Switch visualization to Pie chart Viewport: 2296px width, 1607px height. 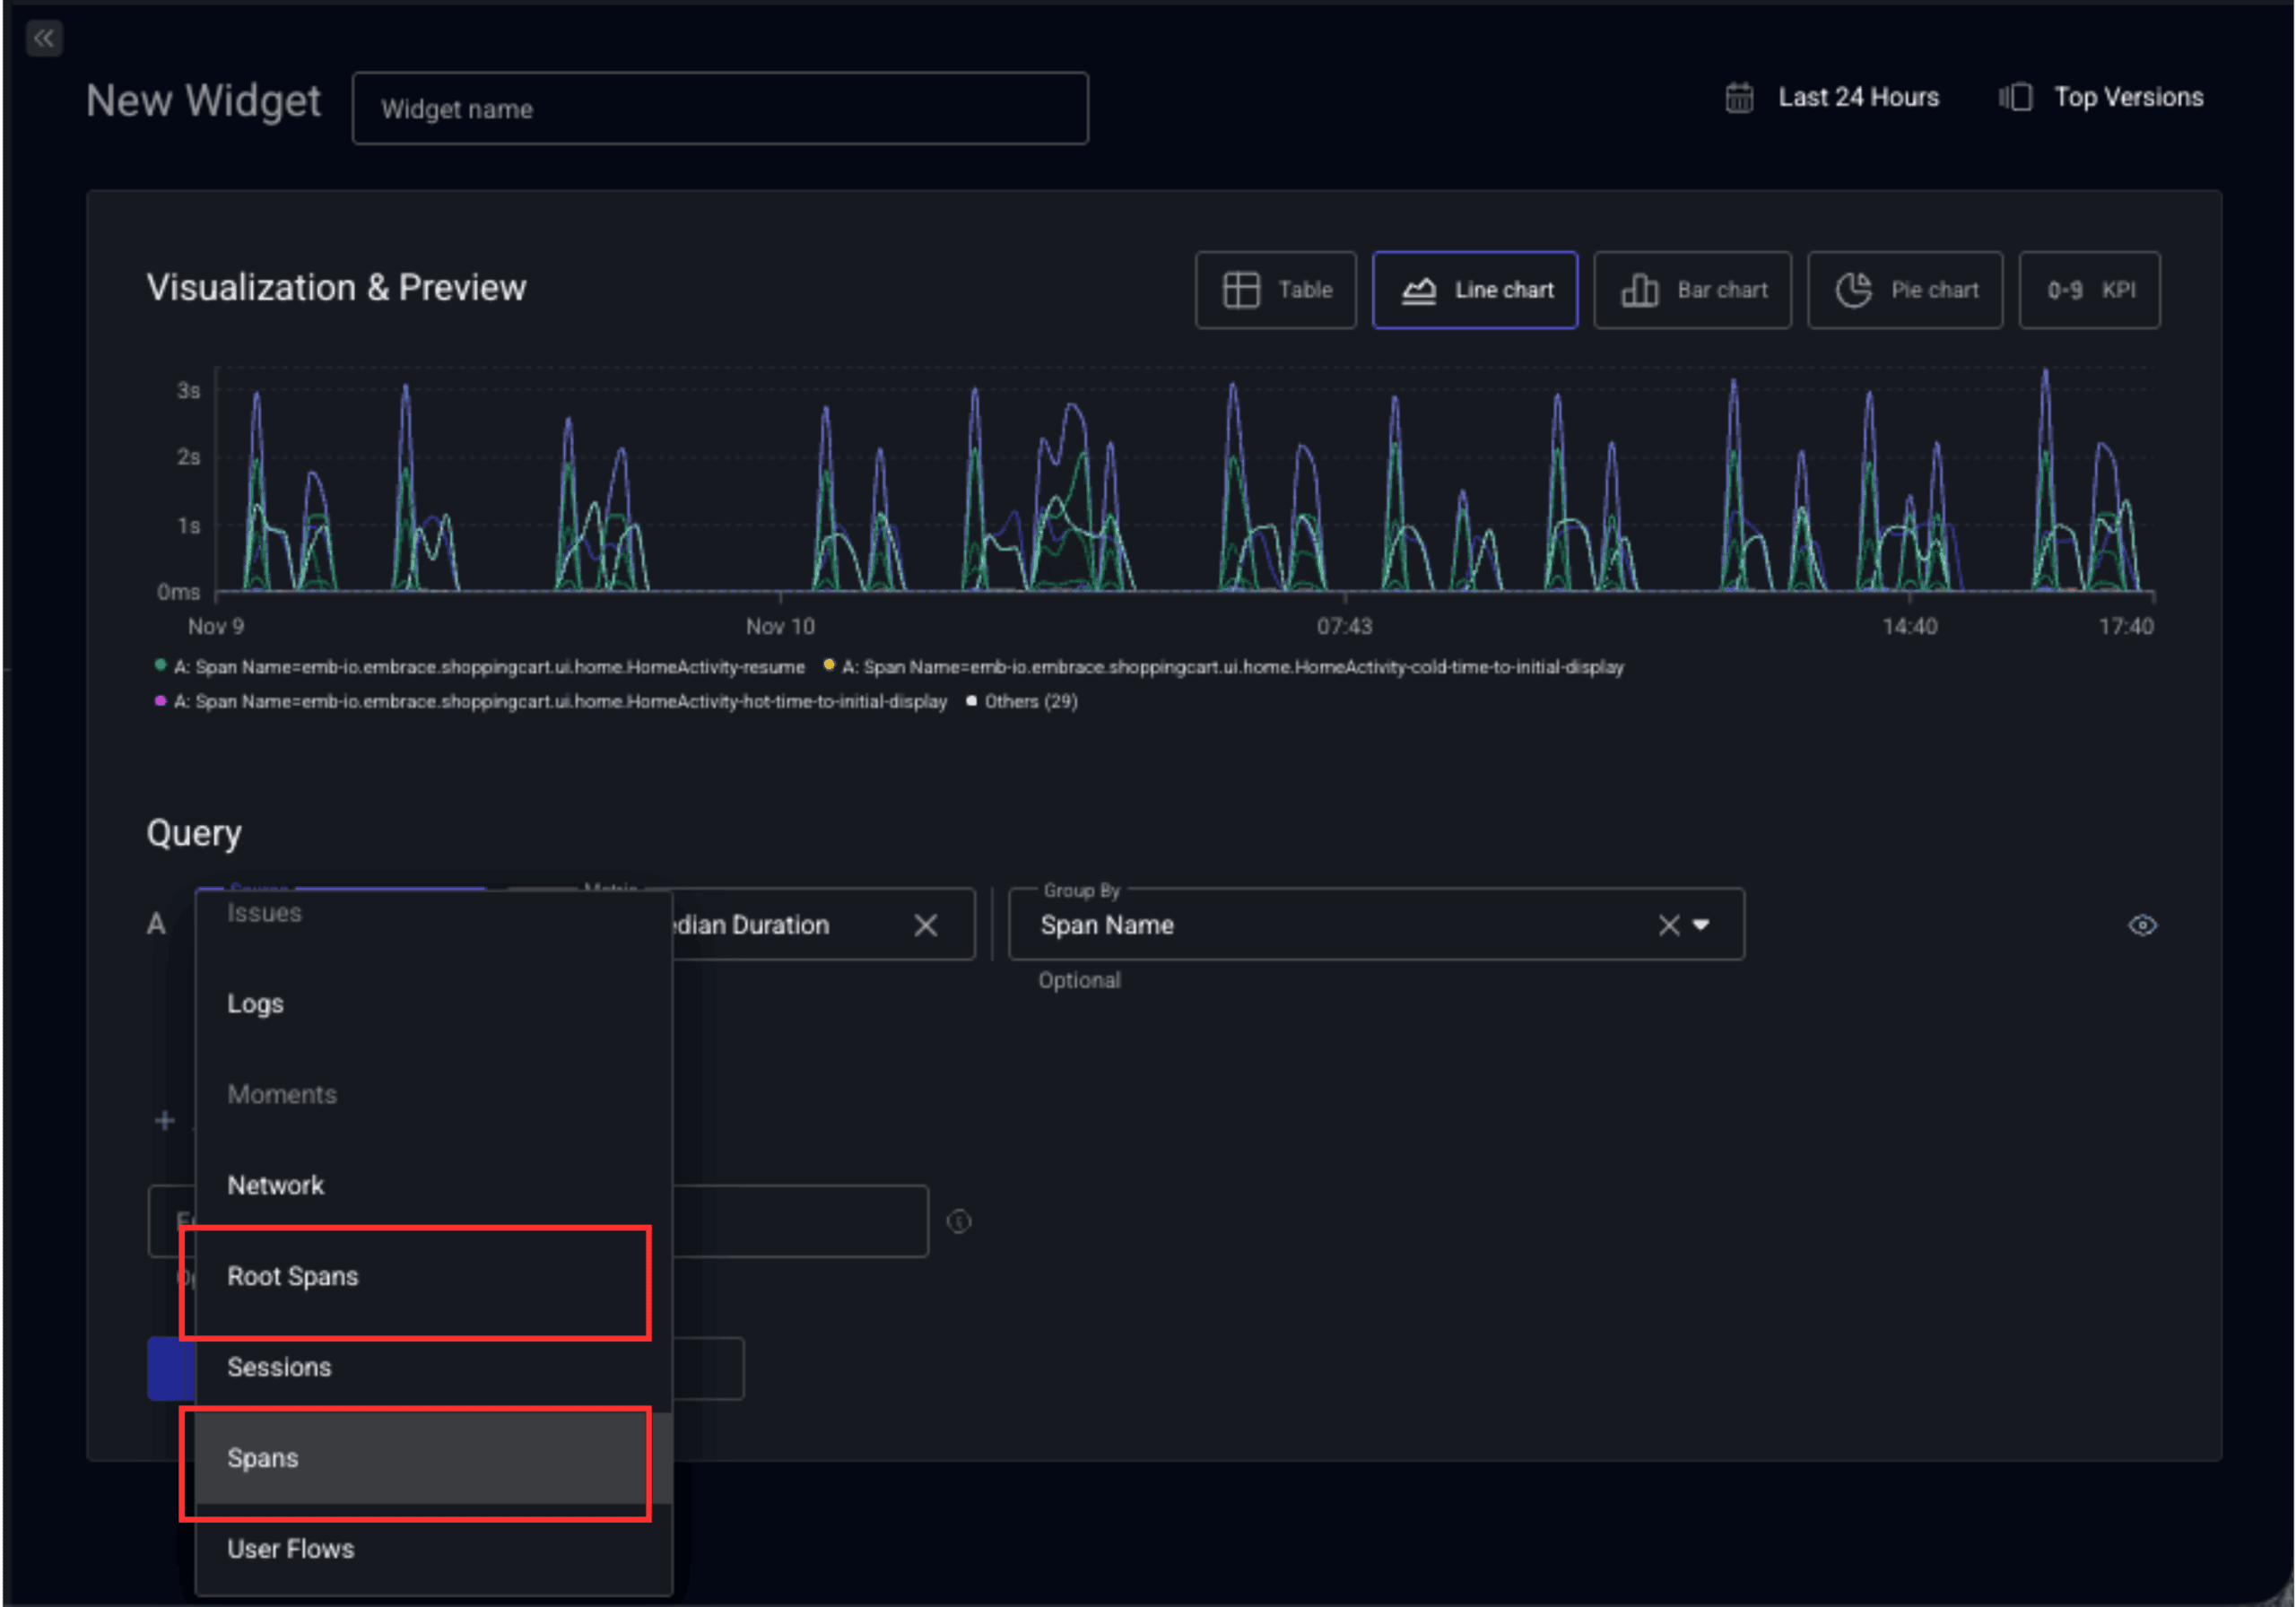point(1904,290)
